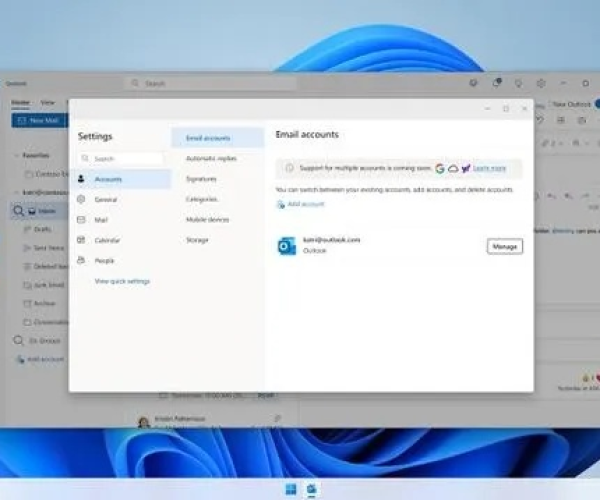
Task: Open the Accounts settings category
Action: (x=107, y=179)
